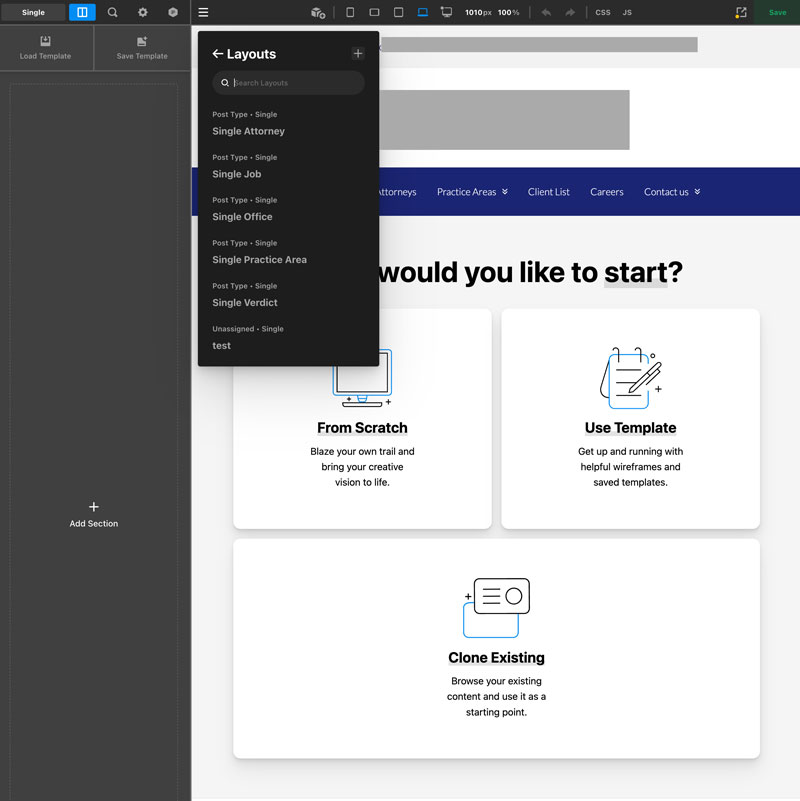The height and width of the screenshot is (801, 800).
Task: Open the hamburger menu in top bar
Action: [203, 13]
